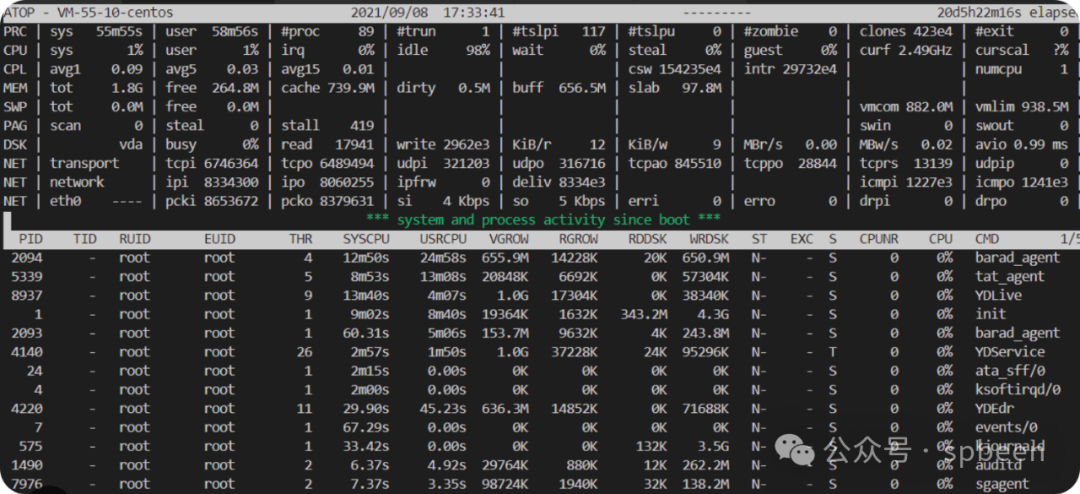
Task: Click the date 2021/09/08 in header
Action: (388, 12)
